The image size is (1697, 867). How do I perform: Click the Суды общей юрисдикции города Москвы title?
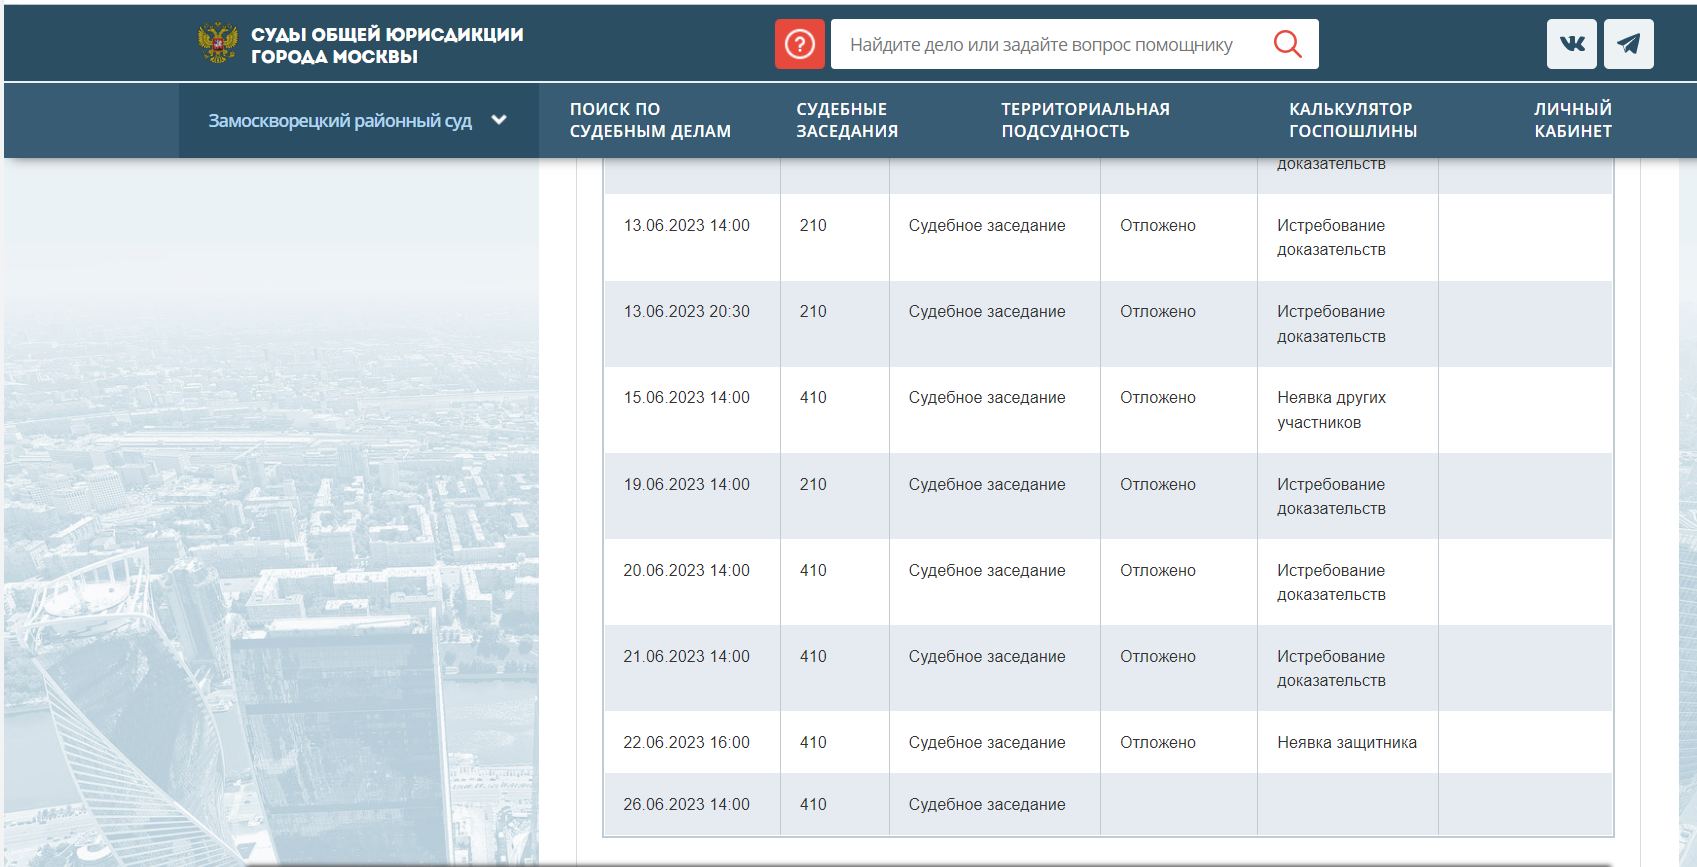tap(387, 45)
